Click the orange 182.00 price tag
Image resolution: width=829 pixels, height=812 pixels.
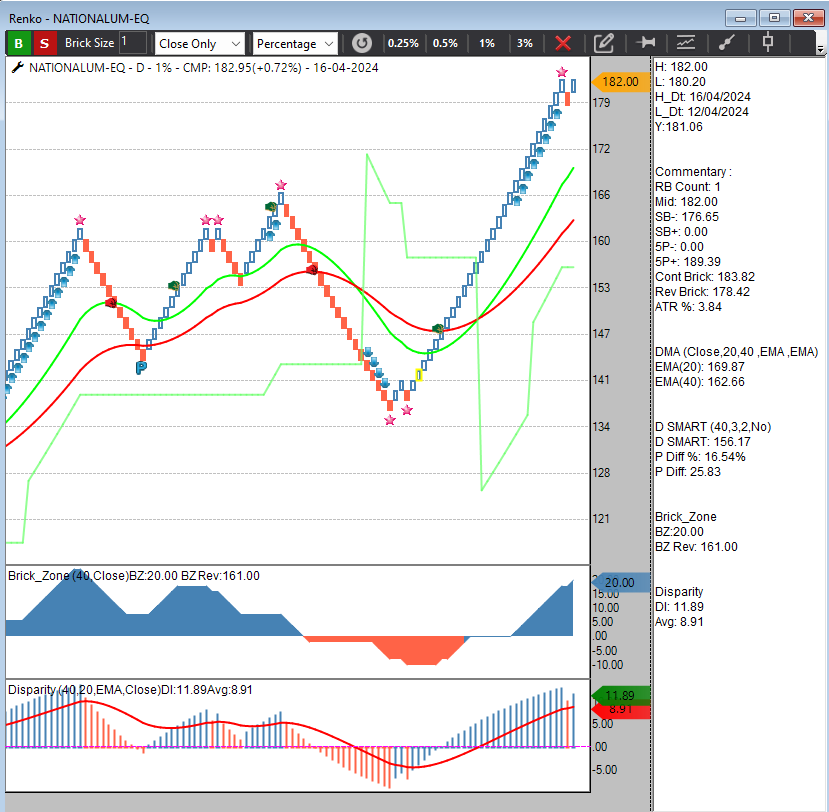(x=620, y=82)
